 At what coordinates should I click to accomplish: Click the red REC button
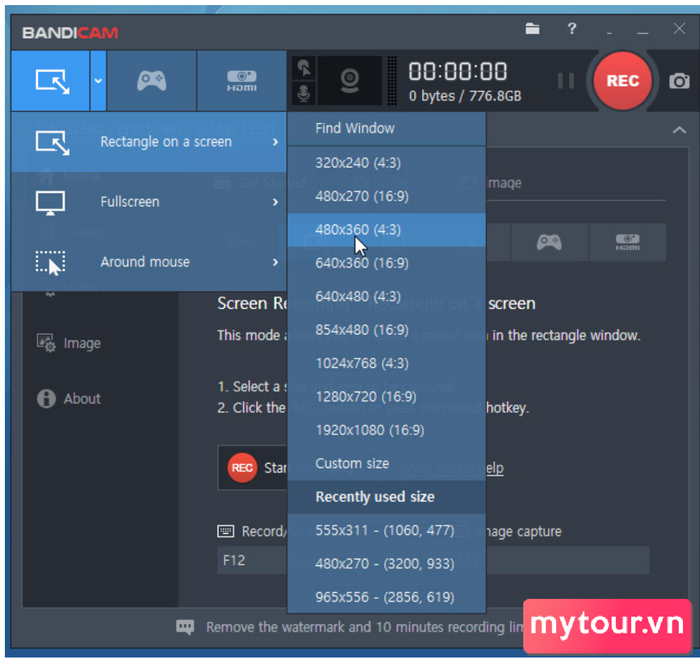click(x=622, y=81)
